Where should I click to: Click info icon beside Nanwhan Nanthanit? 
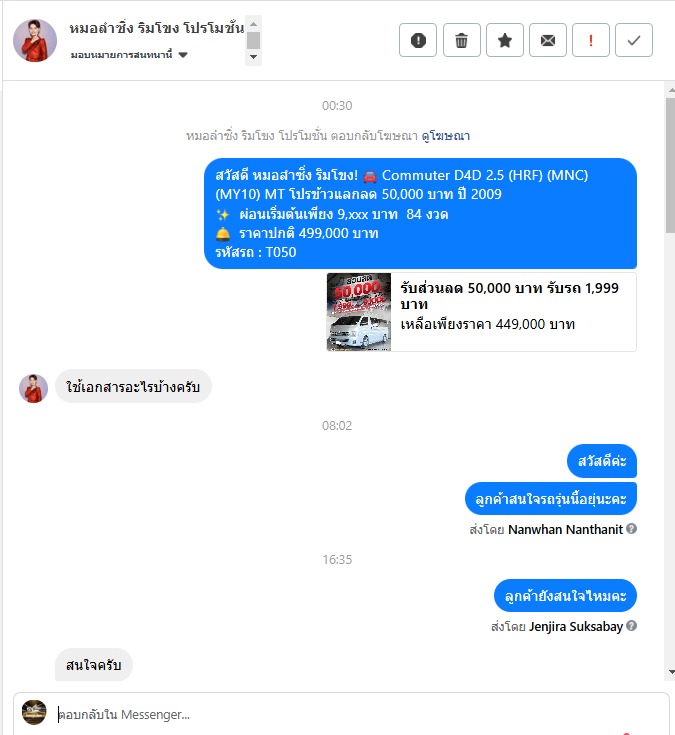coord(631,529)
